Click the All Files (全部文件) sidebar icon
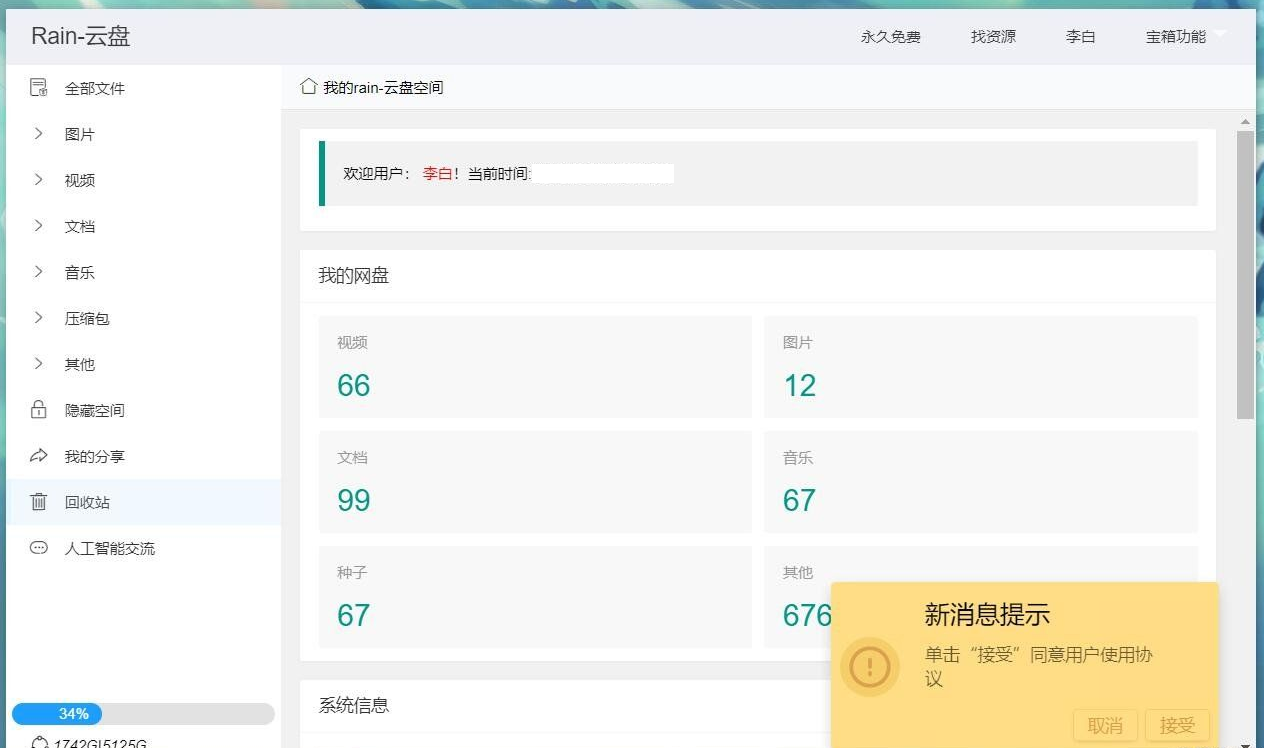This screenshot has width=1264, height=748. 39,88
